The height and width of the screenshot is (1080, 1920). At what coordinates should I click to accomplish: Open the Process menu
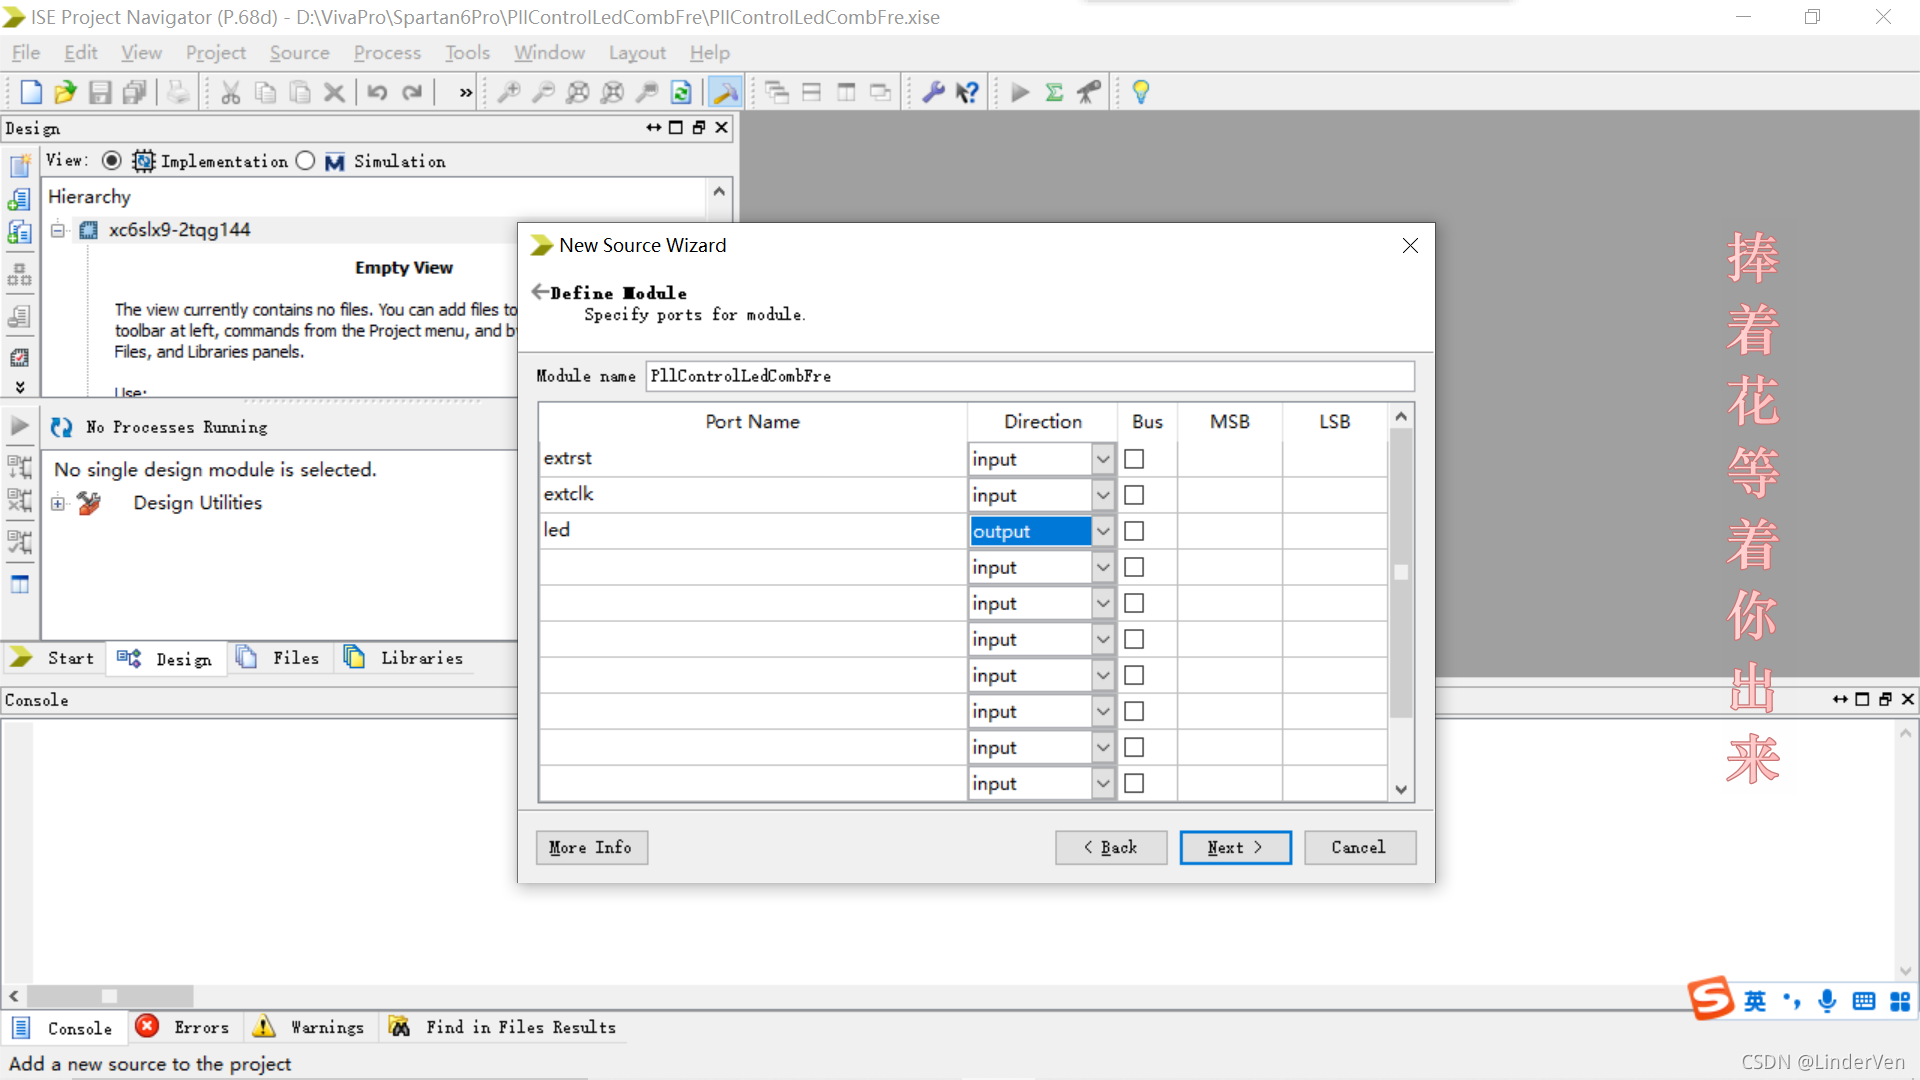(x=386, y=53)
